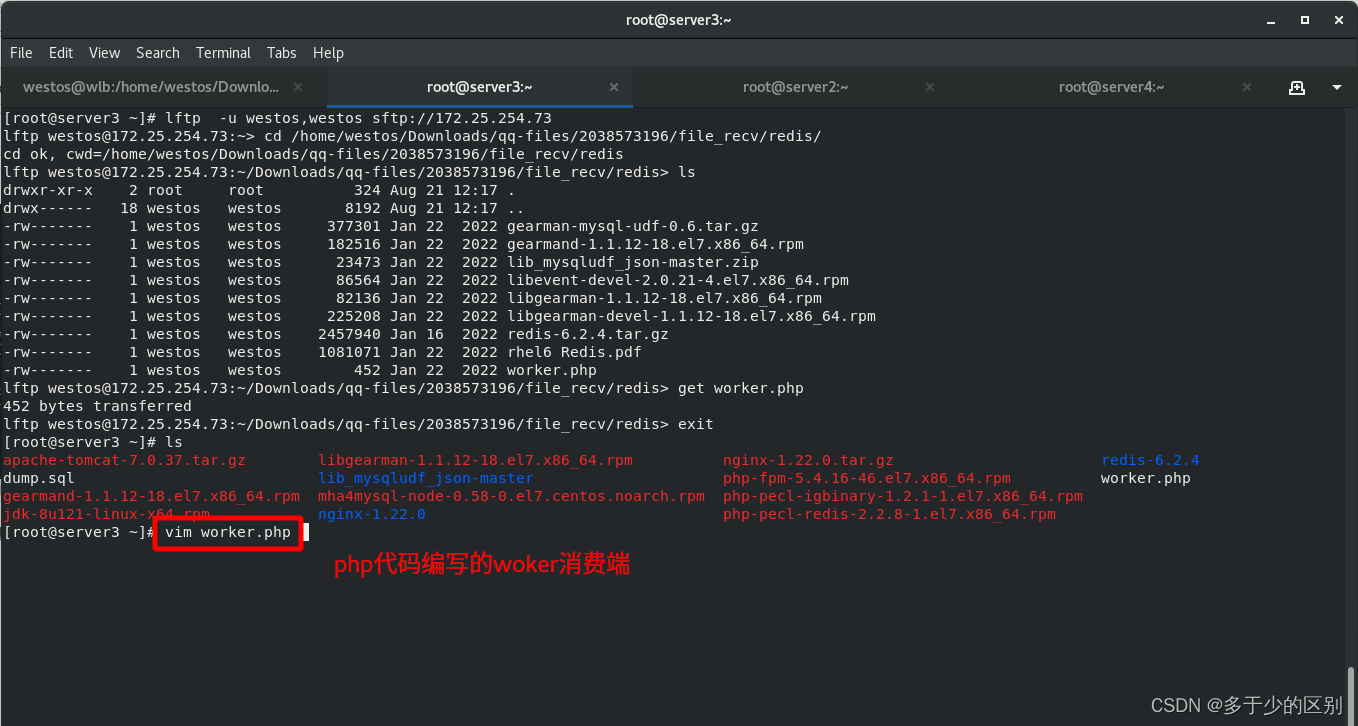This screenshot has width=1358, height=726.
Task: Click the blue lib_mysqludf_json-master directory name
Action: click(x=426, y=478)
